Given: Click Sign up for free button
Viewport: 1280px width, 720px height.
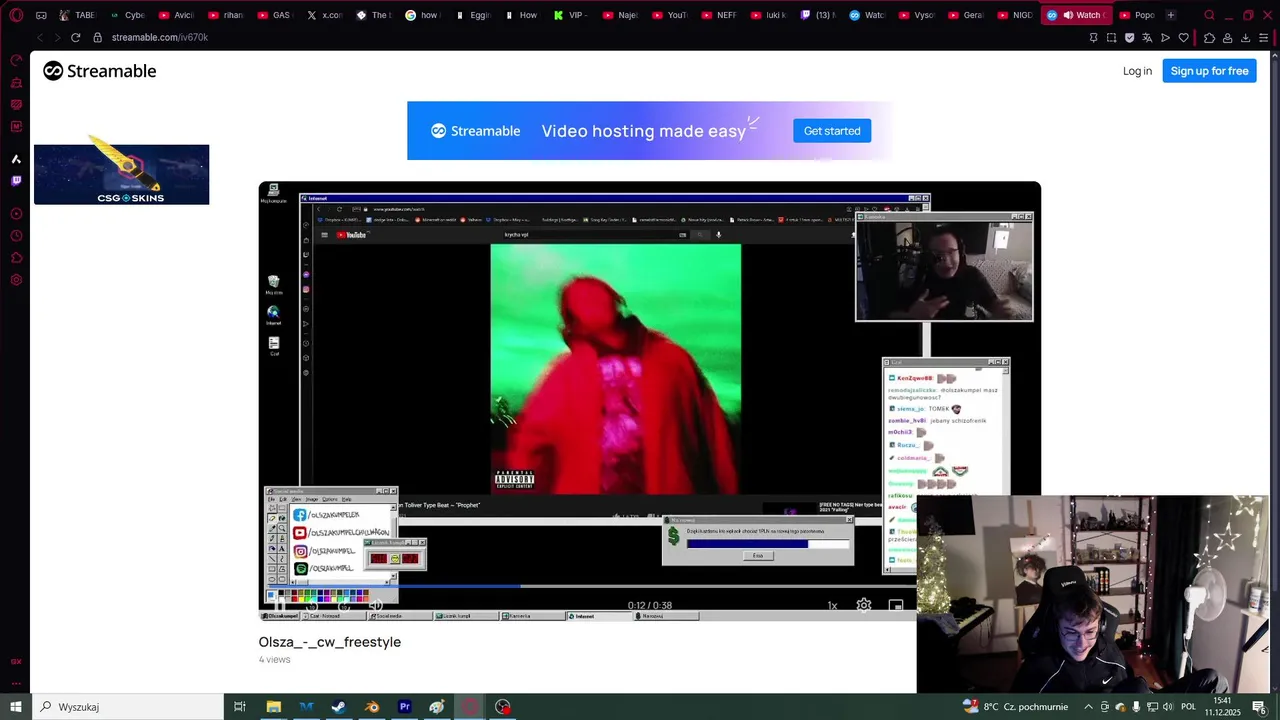Looking at the screenshot, I should coord(1209,71).
